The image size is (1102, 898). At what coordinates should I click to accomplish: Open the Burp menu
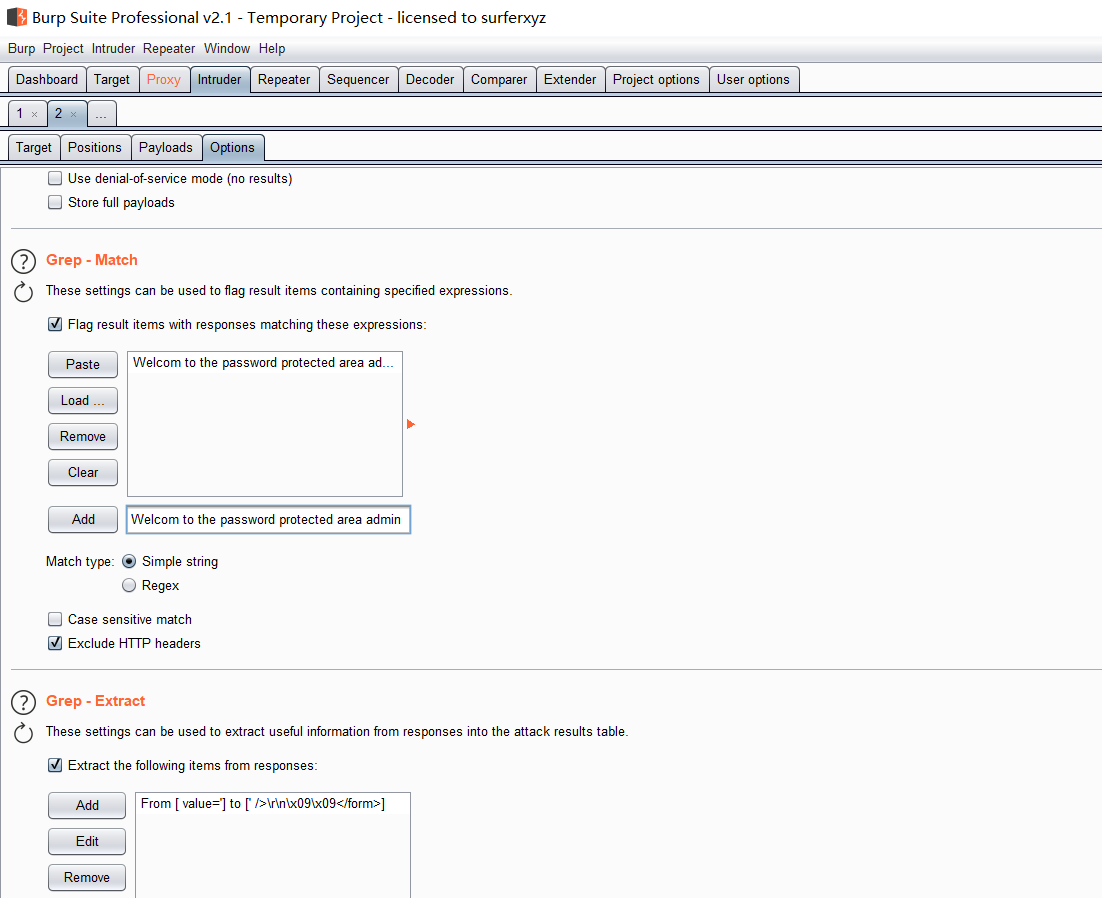[22, 48]
